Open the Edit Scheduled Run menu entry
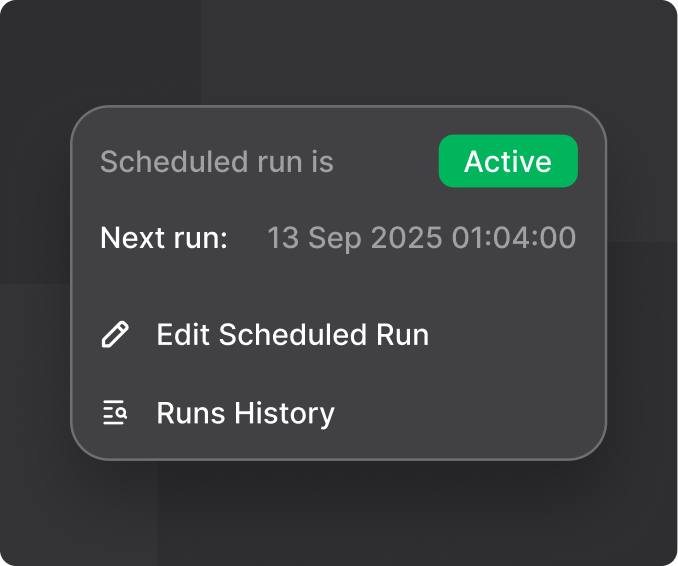Screen dimensions: 678x566 coord(292,334)
